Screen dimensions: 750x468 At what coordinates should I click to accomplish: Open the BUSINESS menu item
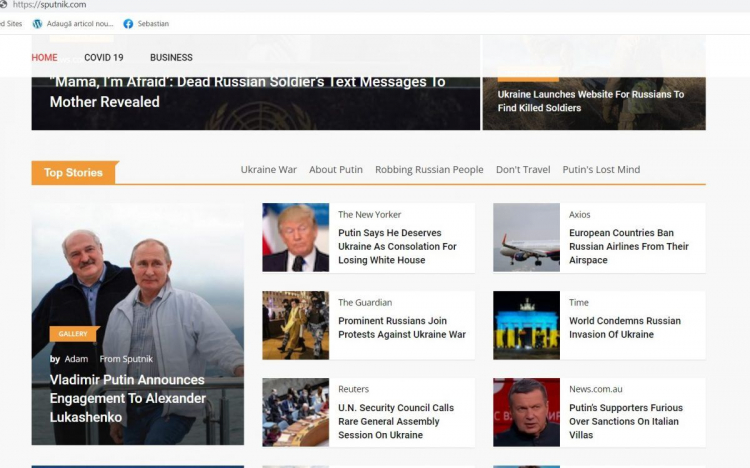pyautogui.click(x=171, y=57)
